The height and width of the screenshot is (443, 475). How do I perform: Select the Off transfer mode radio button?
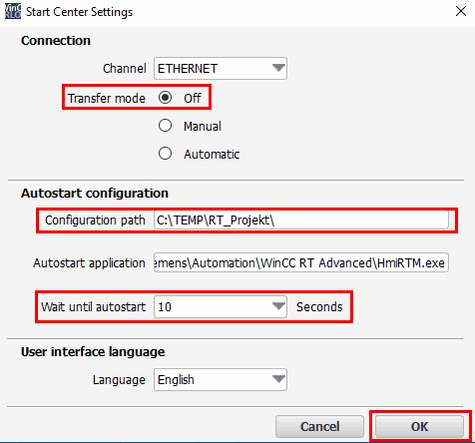pos(165,98)
